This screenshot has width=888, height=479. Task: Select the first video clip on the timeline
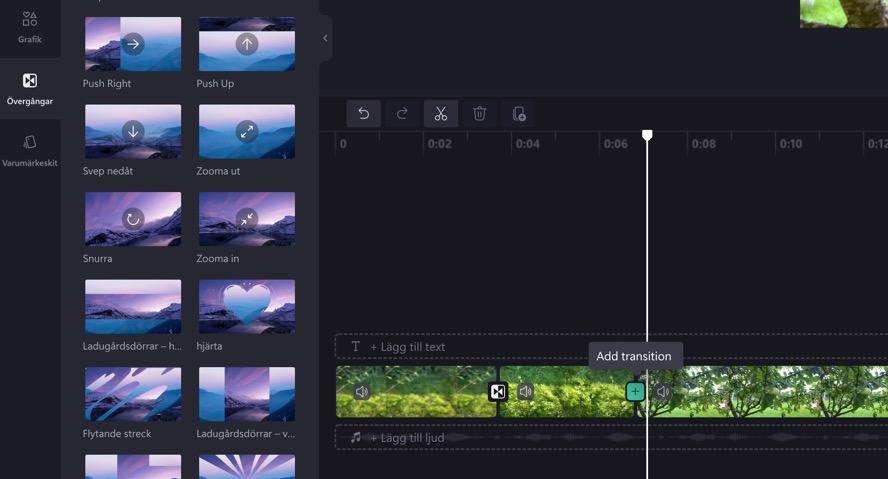[x=416, y=391]
